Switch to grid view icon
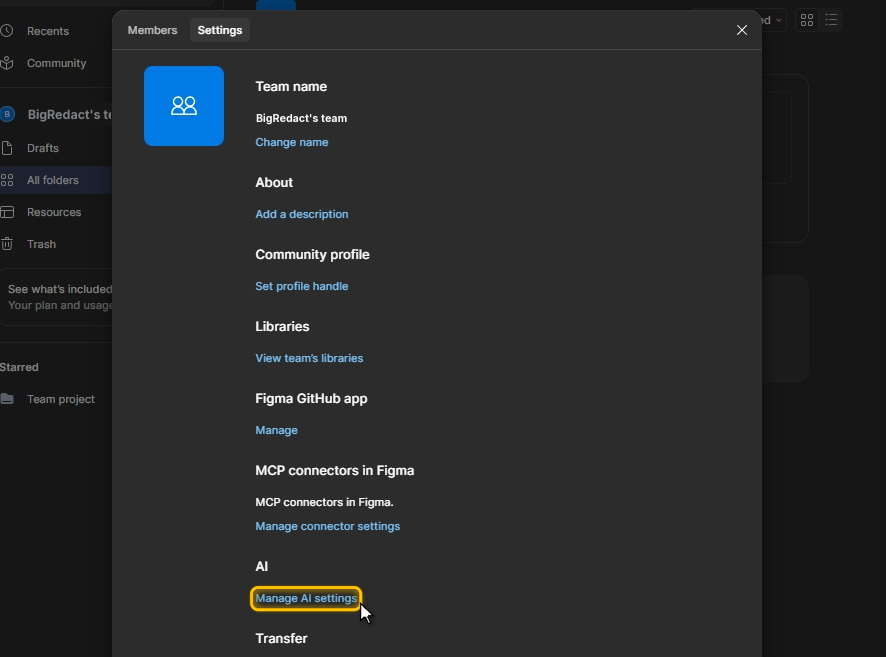The width and height of the screenshot is (886, 657). click(x=807, y=20)
